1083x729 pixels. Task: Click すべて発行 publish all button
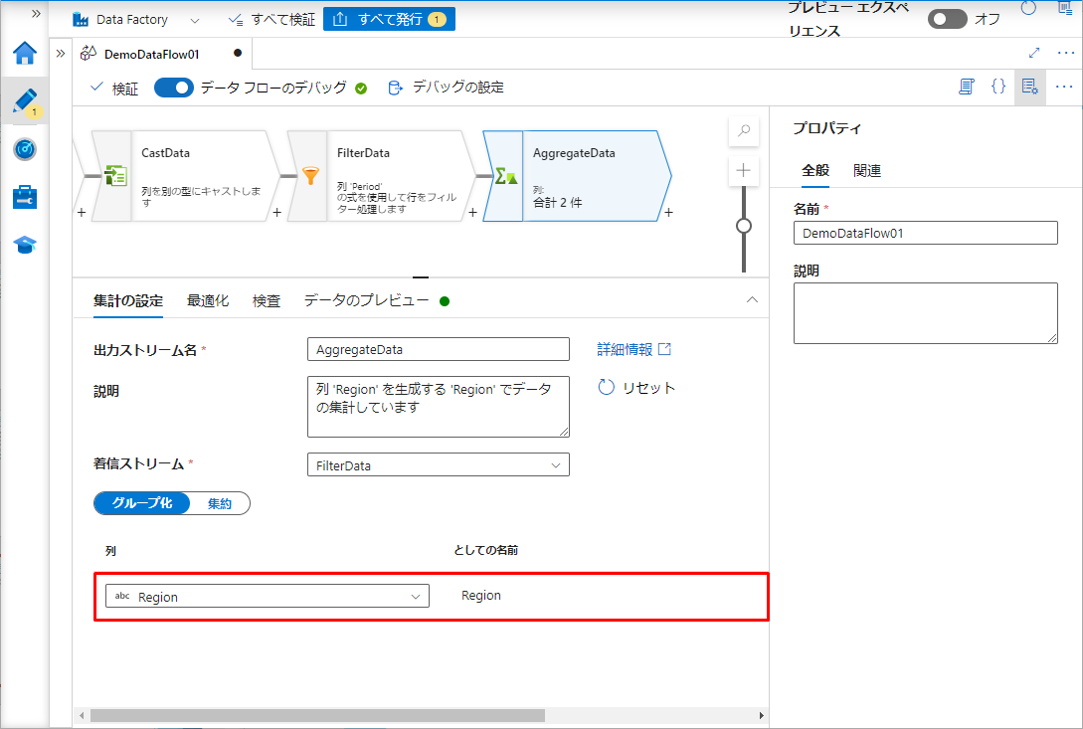(x=389, y=19)
